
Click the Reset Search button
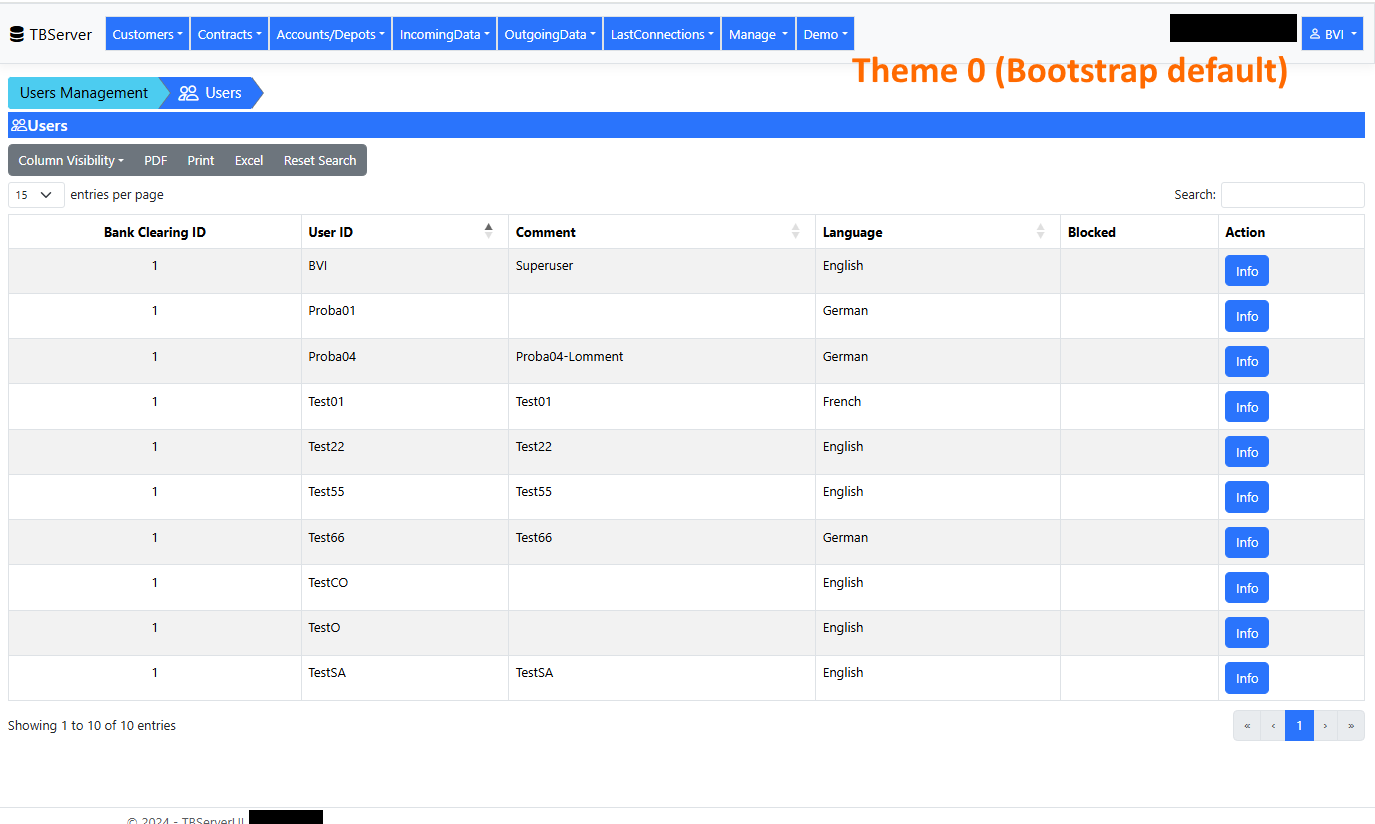[x=320, y=160]
